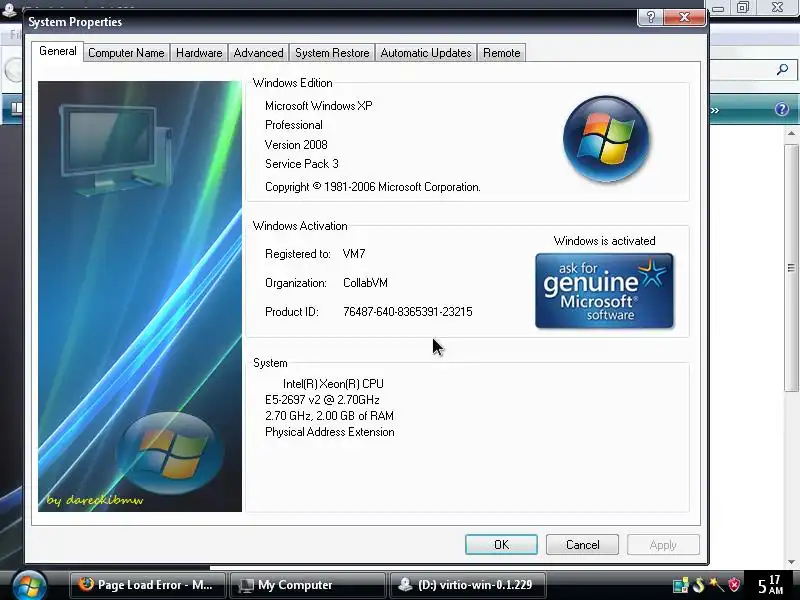Image resolution: width=800 pixels, height=600 pixels.
Task: Click the System Properties help question mark
Action: pos(651,17)
